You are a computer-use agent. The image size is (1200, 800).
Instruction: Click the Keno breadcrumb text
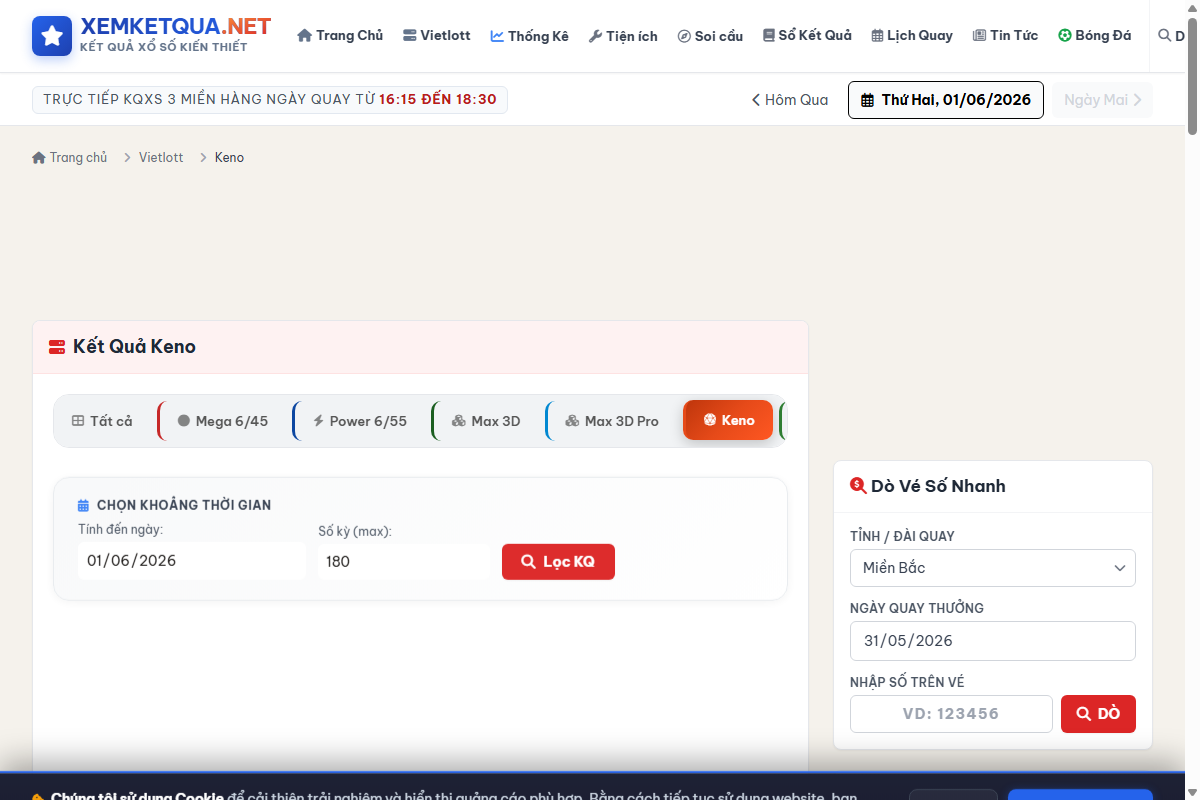pos(229,157)
